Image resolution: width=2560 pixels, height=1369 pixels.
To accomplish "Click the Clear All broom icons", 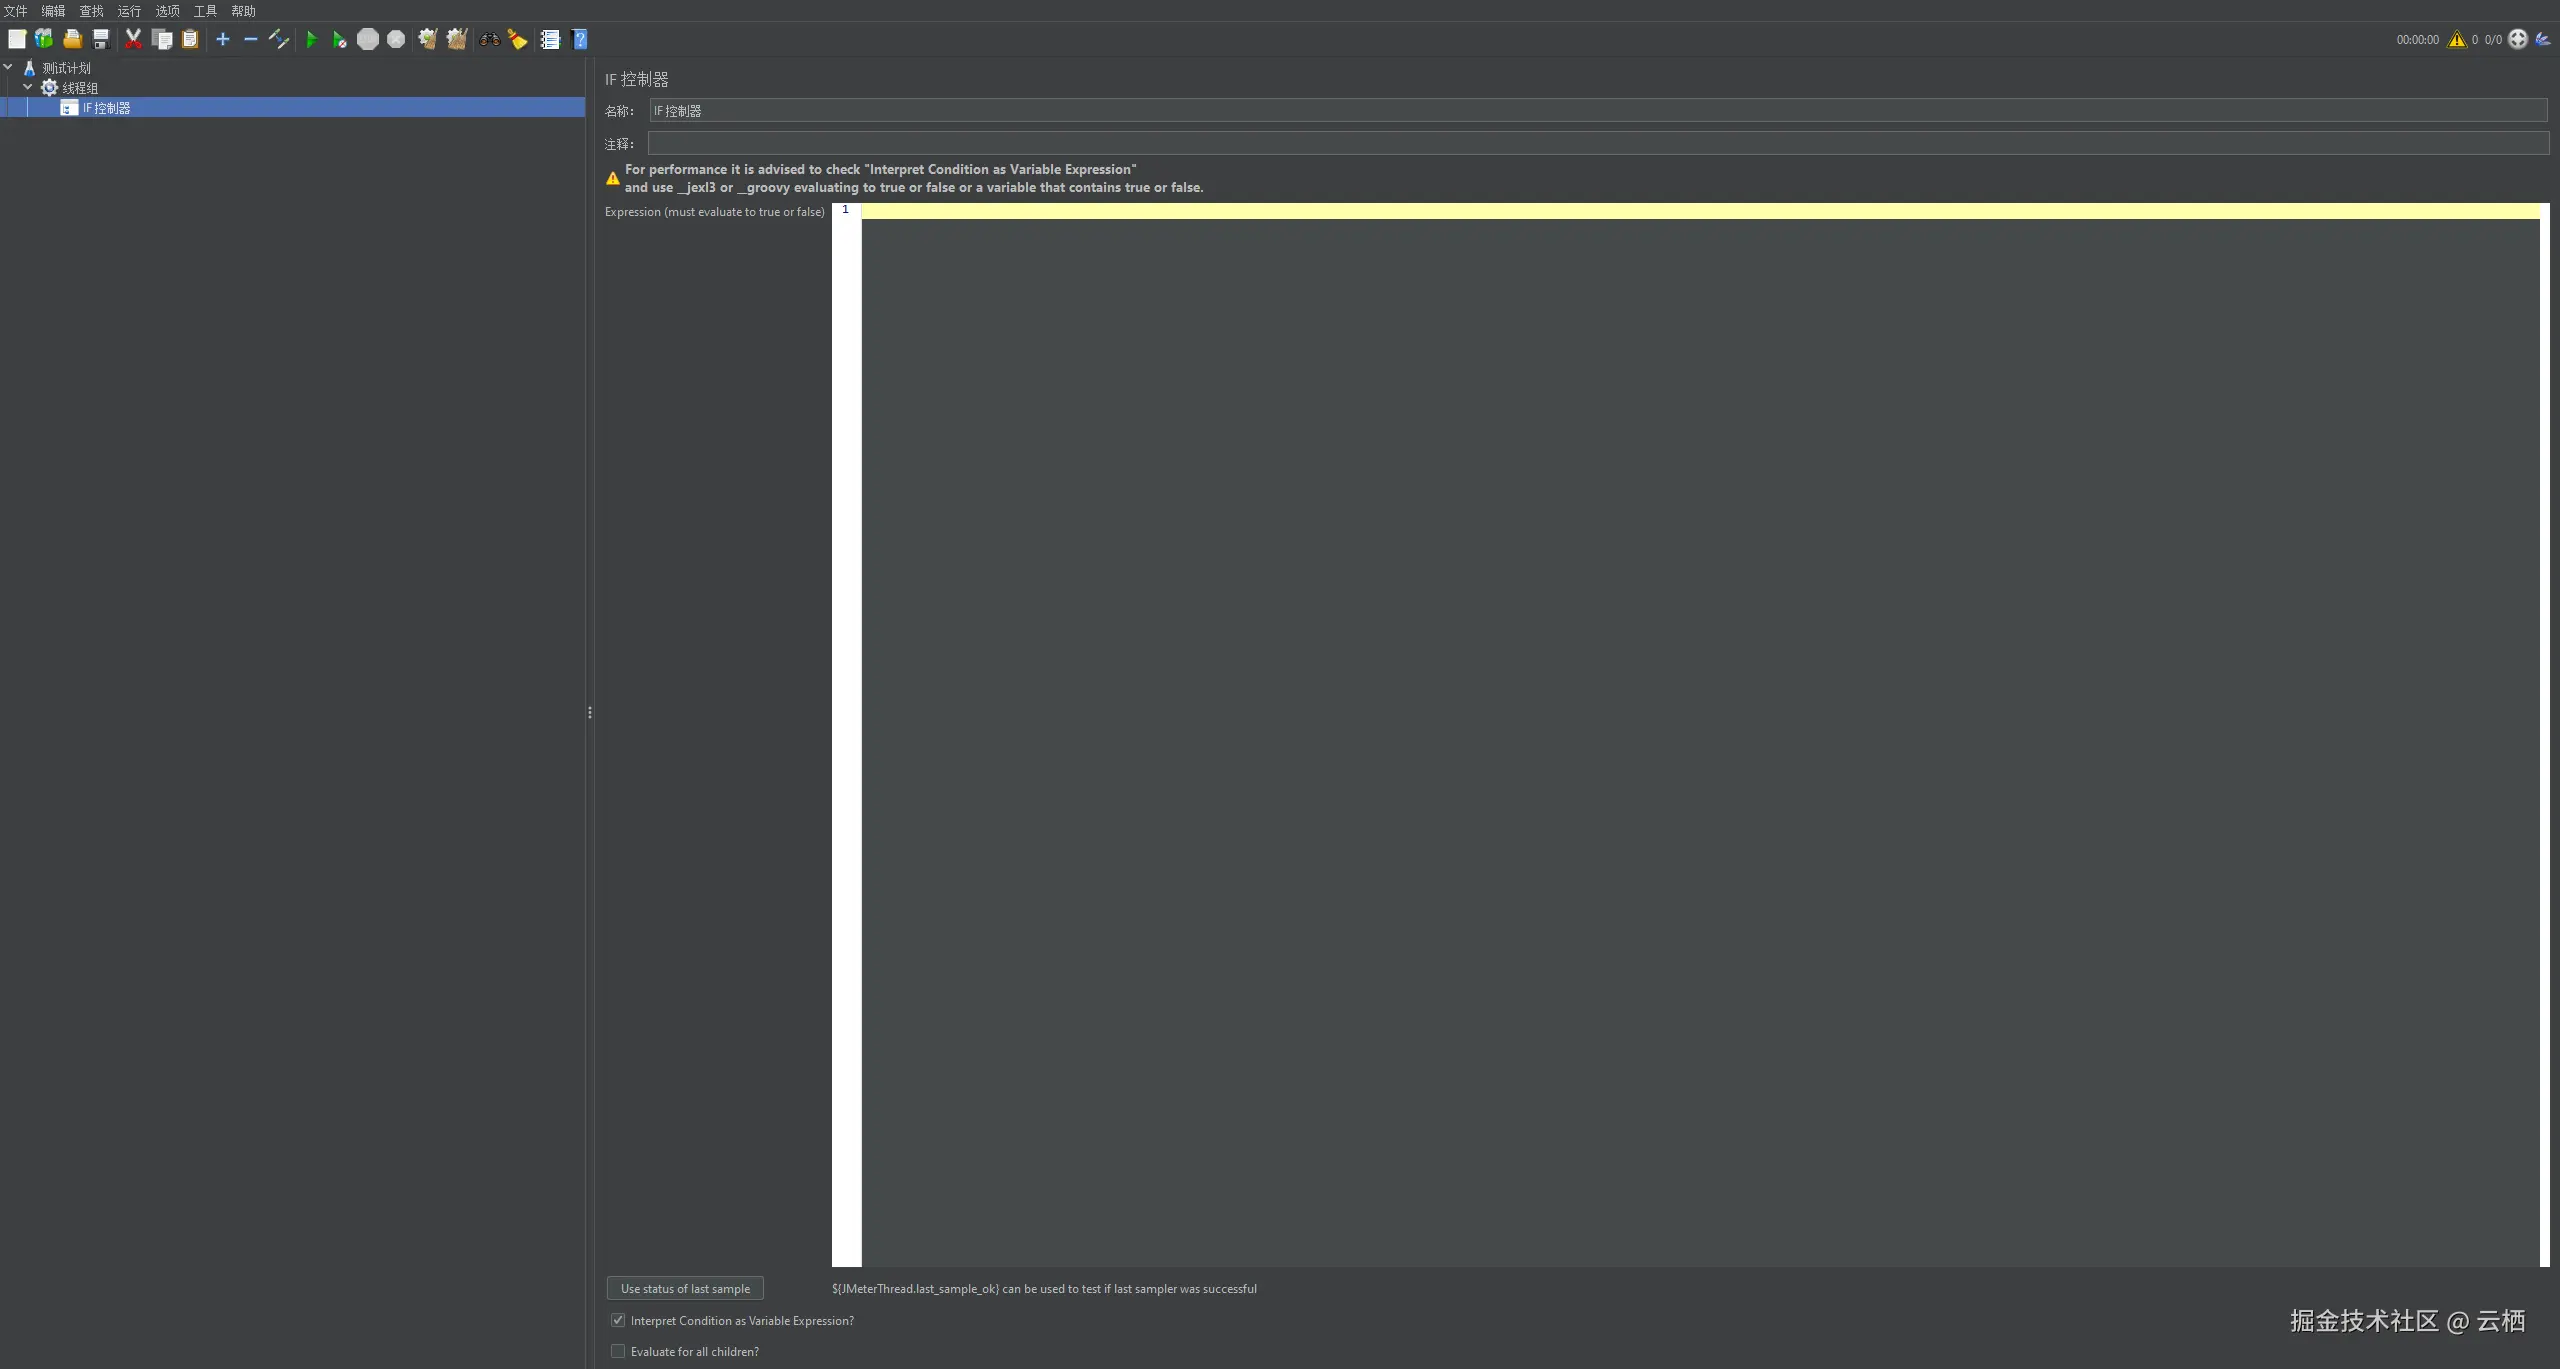I will tap(457, 40).
